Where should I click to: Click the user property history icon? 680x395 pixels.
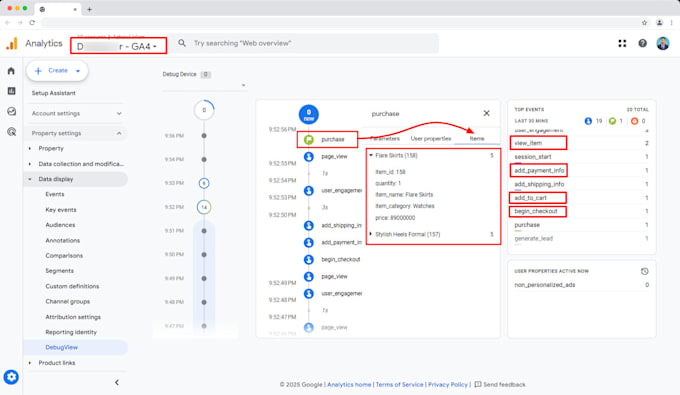tap(644, 271)
